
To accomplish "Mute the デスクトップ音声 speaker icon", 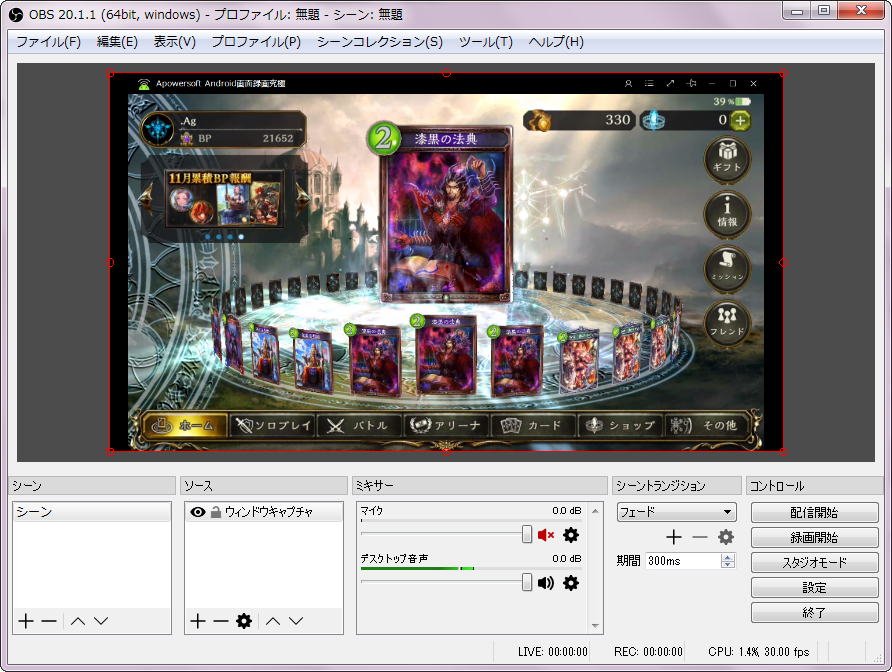I will pyautogui.click(x=546, y=583).
